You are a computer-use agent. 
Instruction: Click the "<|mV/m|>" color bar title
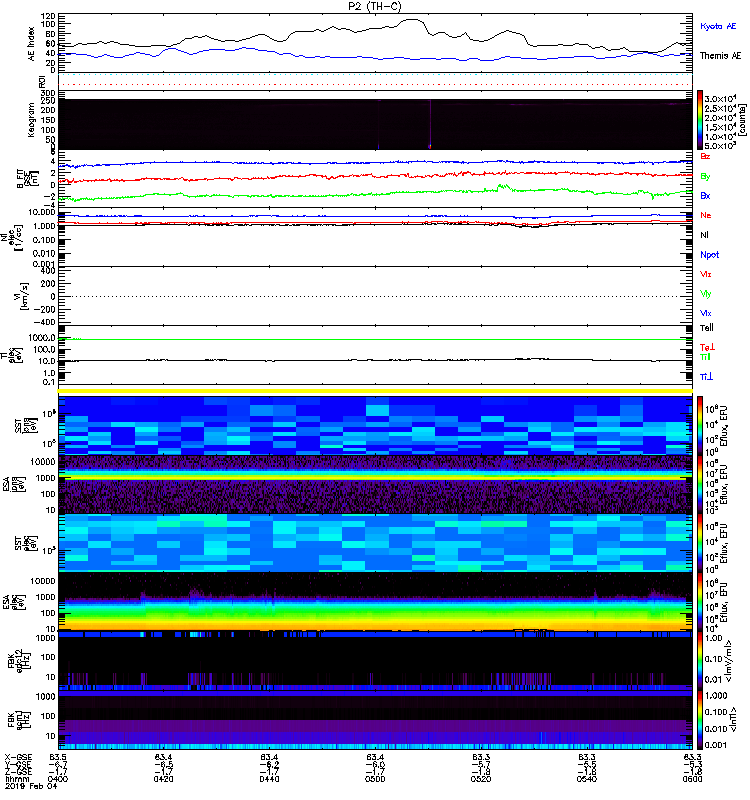pos(729,662)
